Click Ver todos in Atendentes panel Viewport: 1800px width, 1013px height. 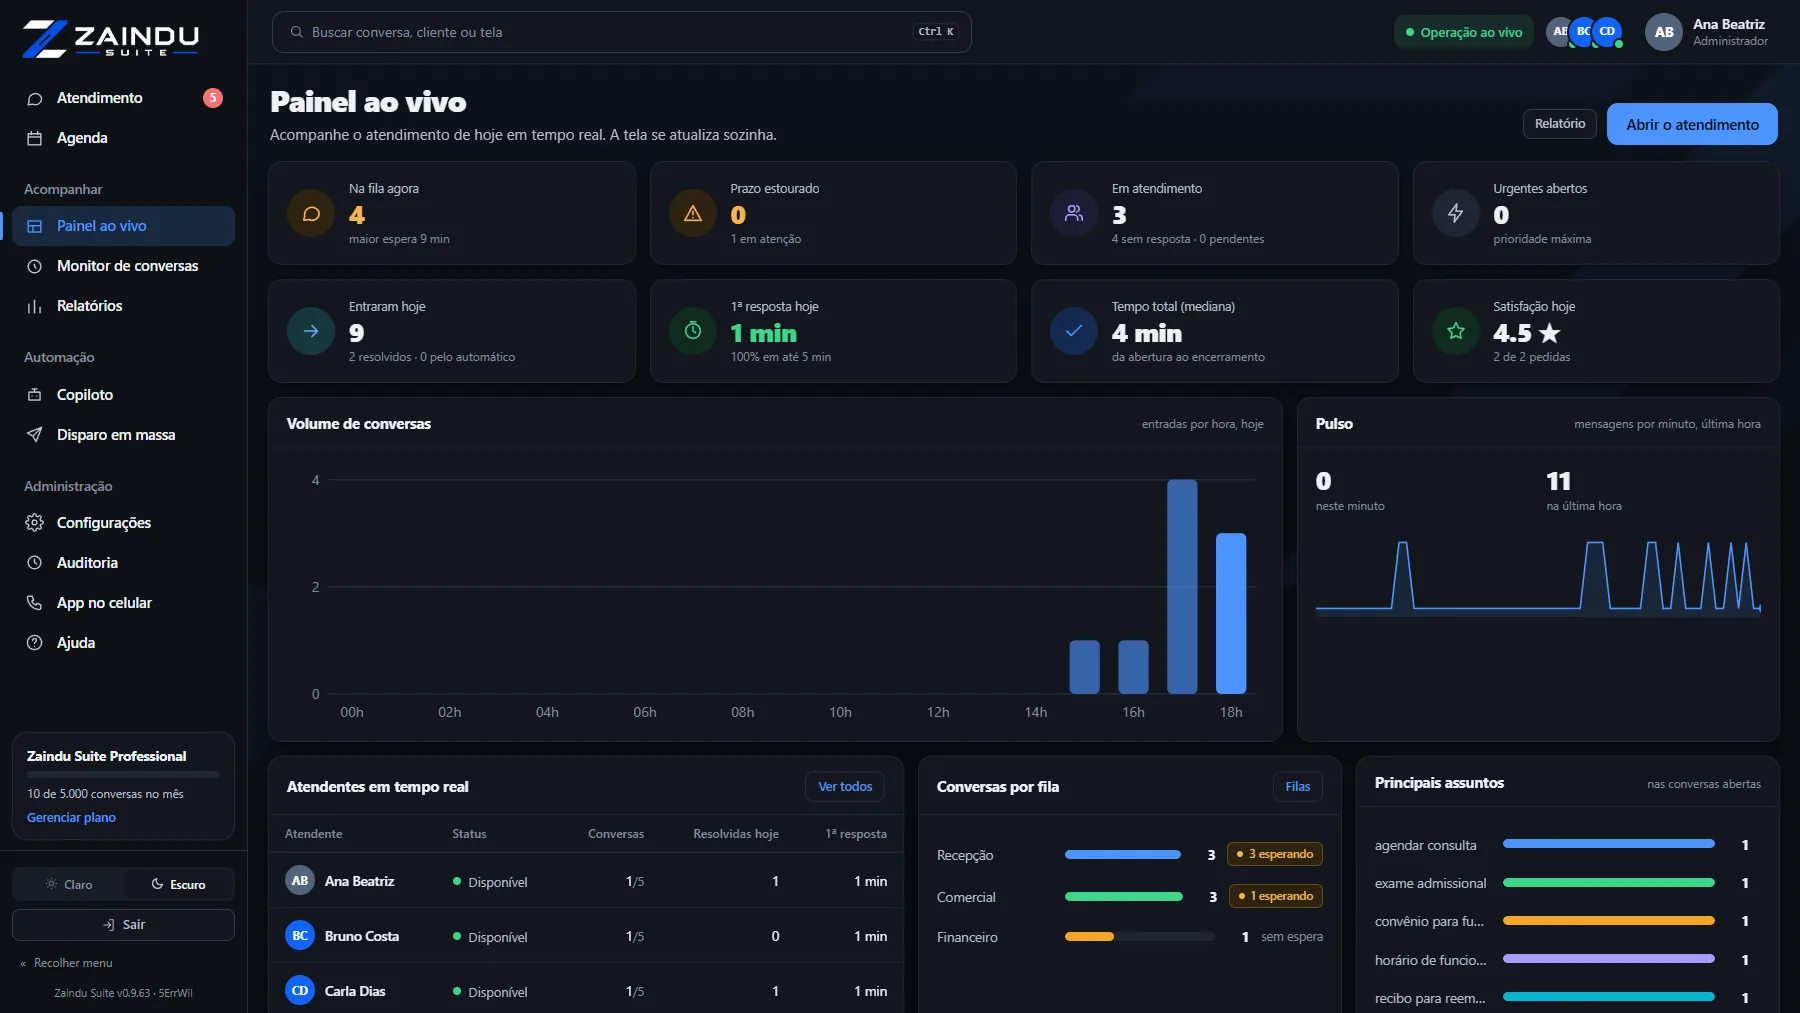click(x=845, y=787)
